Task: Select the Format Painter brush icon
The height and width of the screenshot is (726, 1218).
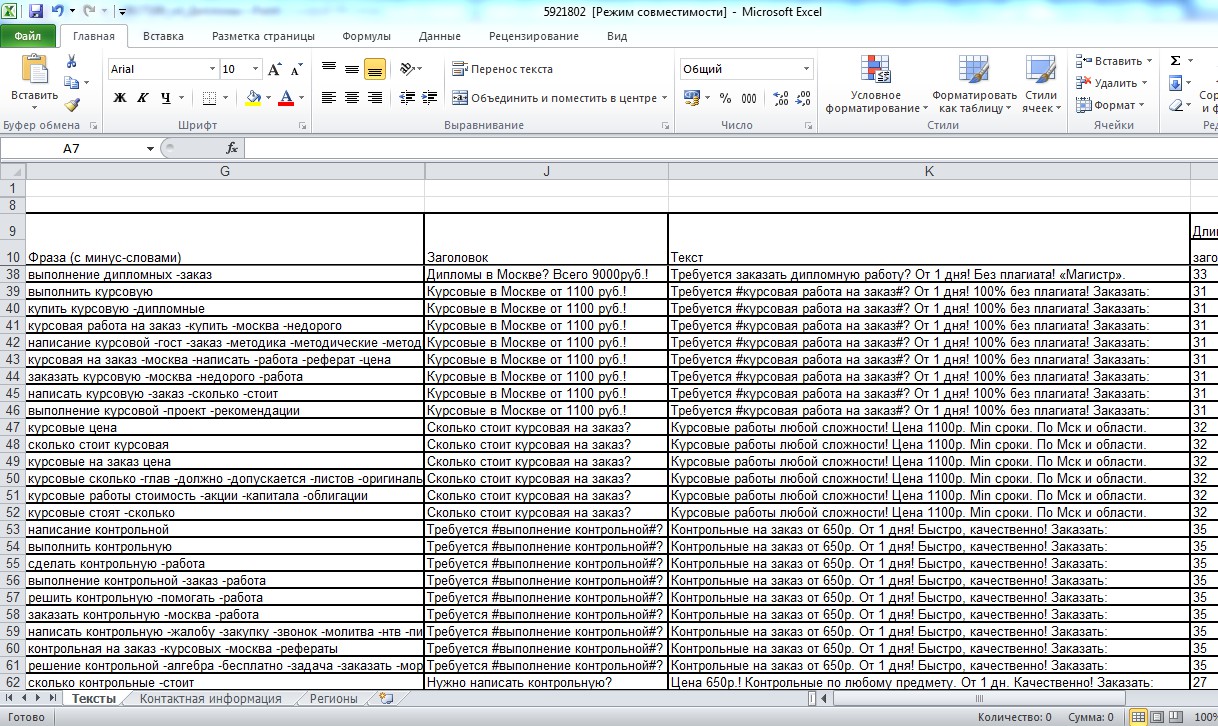Action: pyautogui.click(x=72, y=105)
